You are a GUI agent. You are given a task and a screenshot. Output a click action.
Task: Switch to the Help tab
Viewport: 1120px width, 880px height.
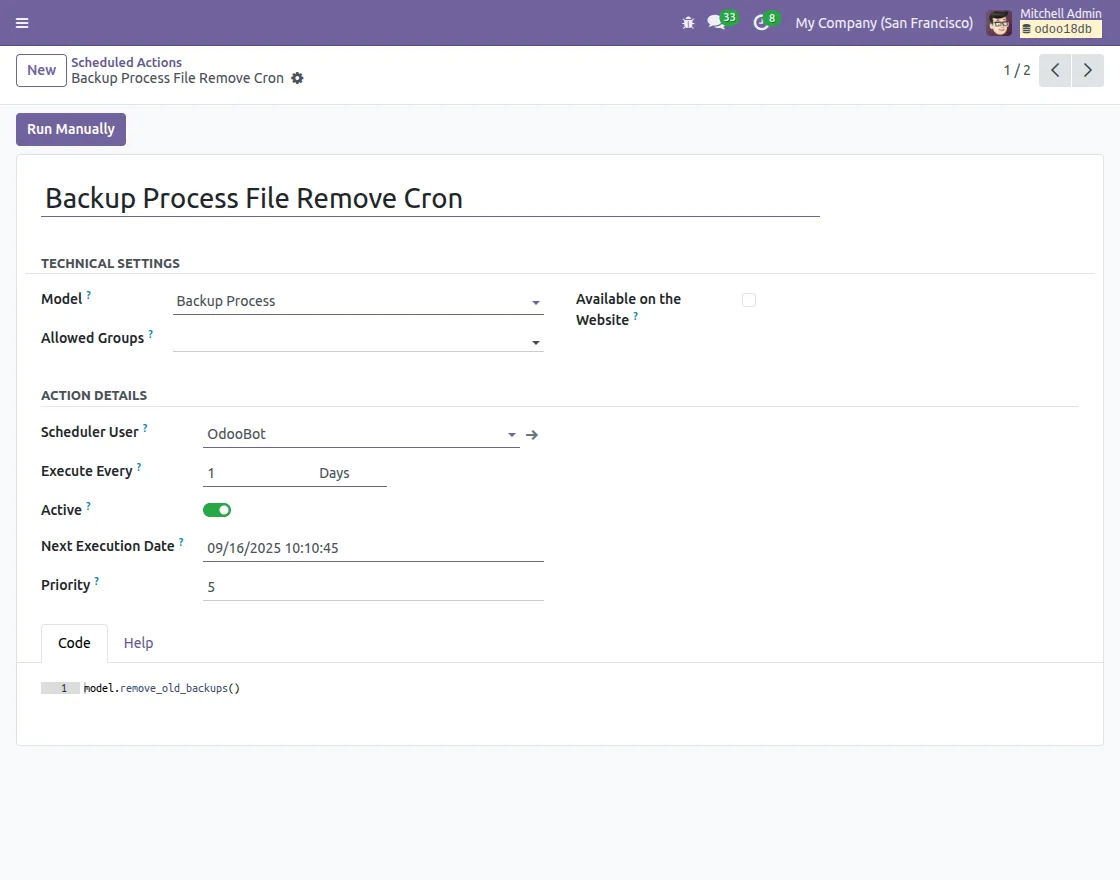tap(138, 643)
